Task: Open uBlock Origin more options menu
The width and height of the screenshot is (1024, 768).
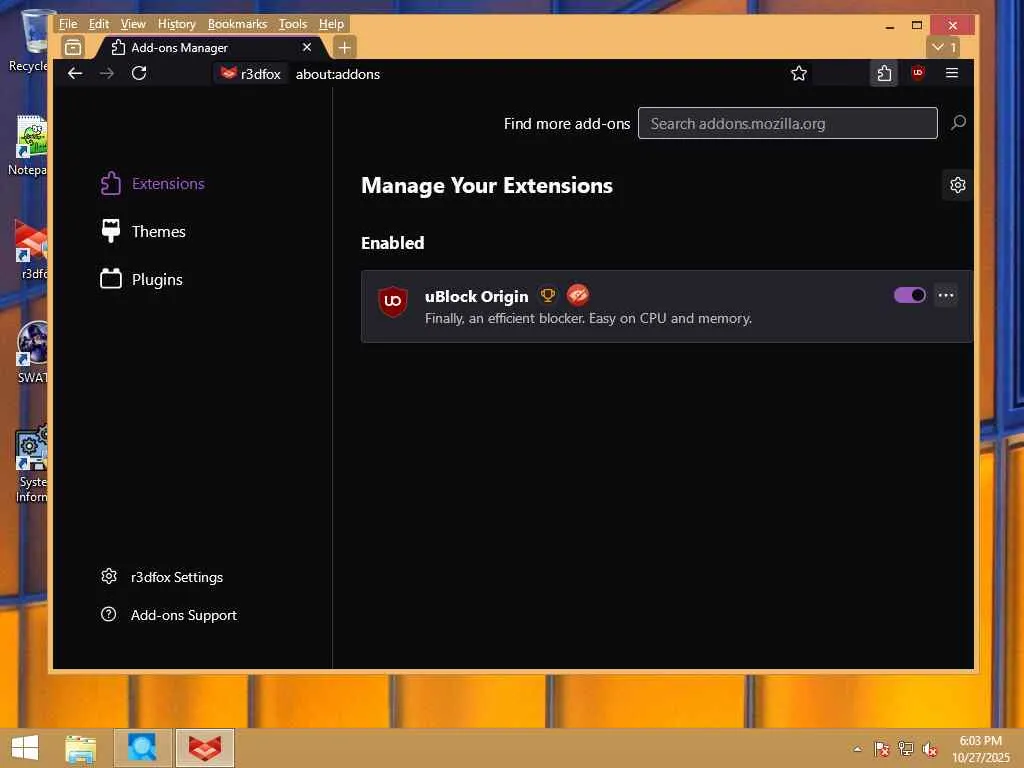Action: (946, 295)
